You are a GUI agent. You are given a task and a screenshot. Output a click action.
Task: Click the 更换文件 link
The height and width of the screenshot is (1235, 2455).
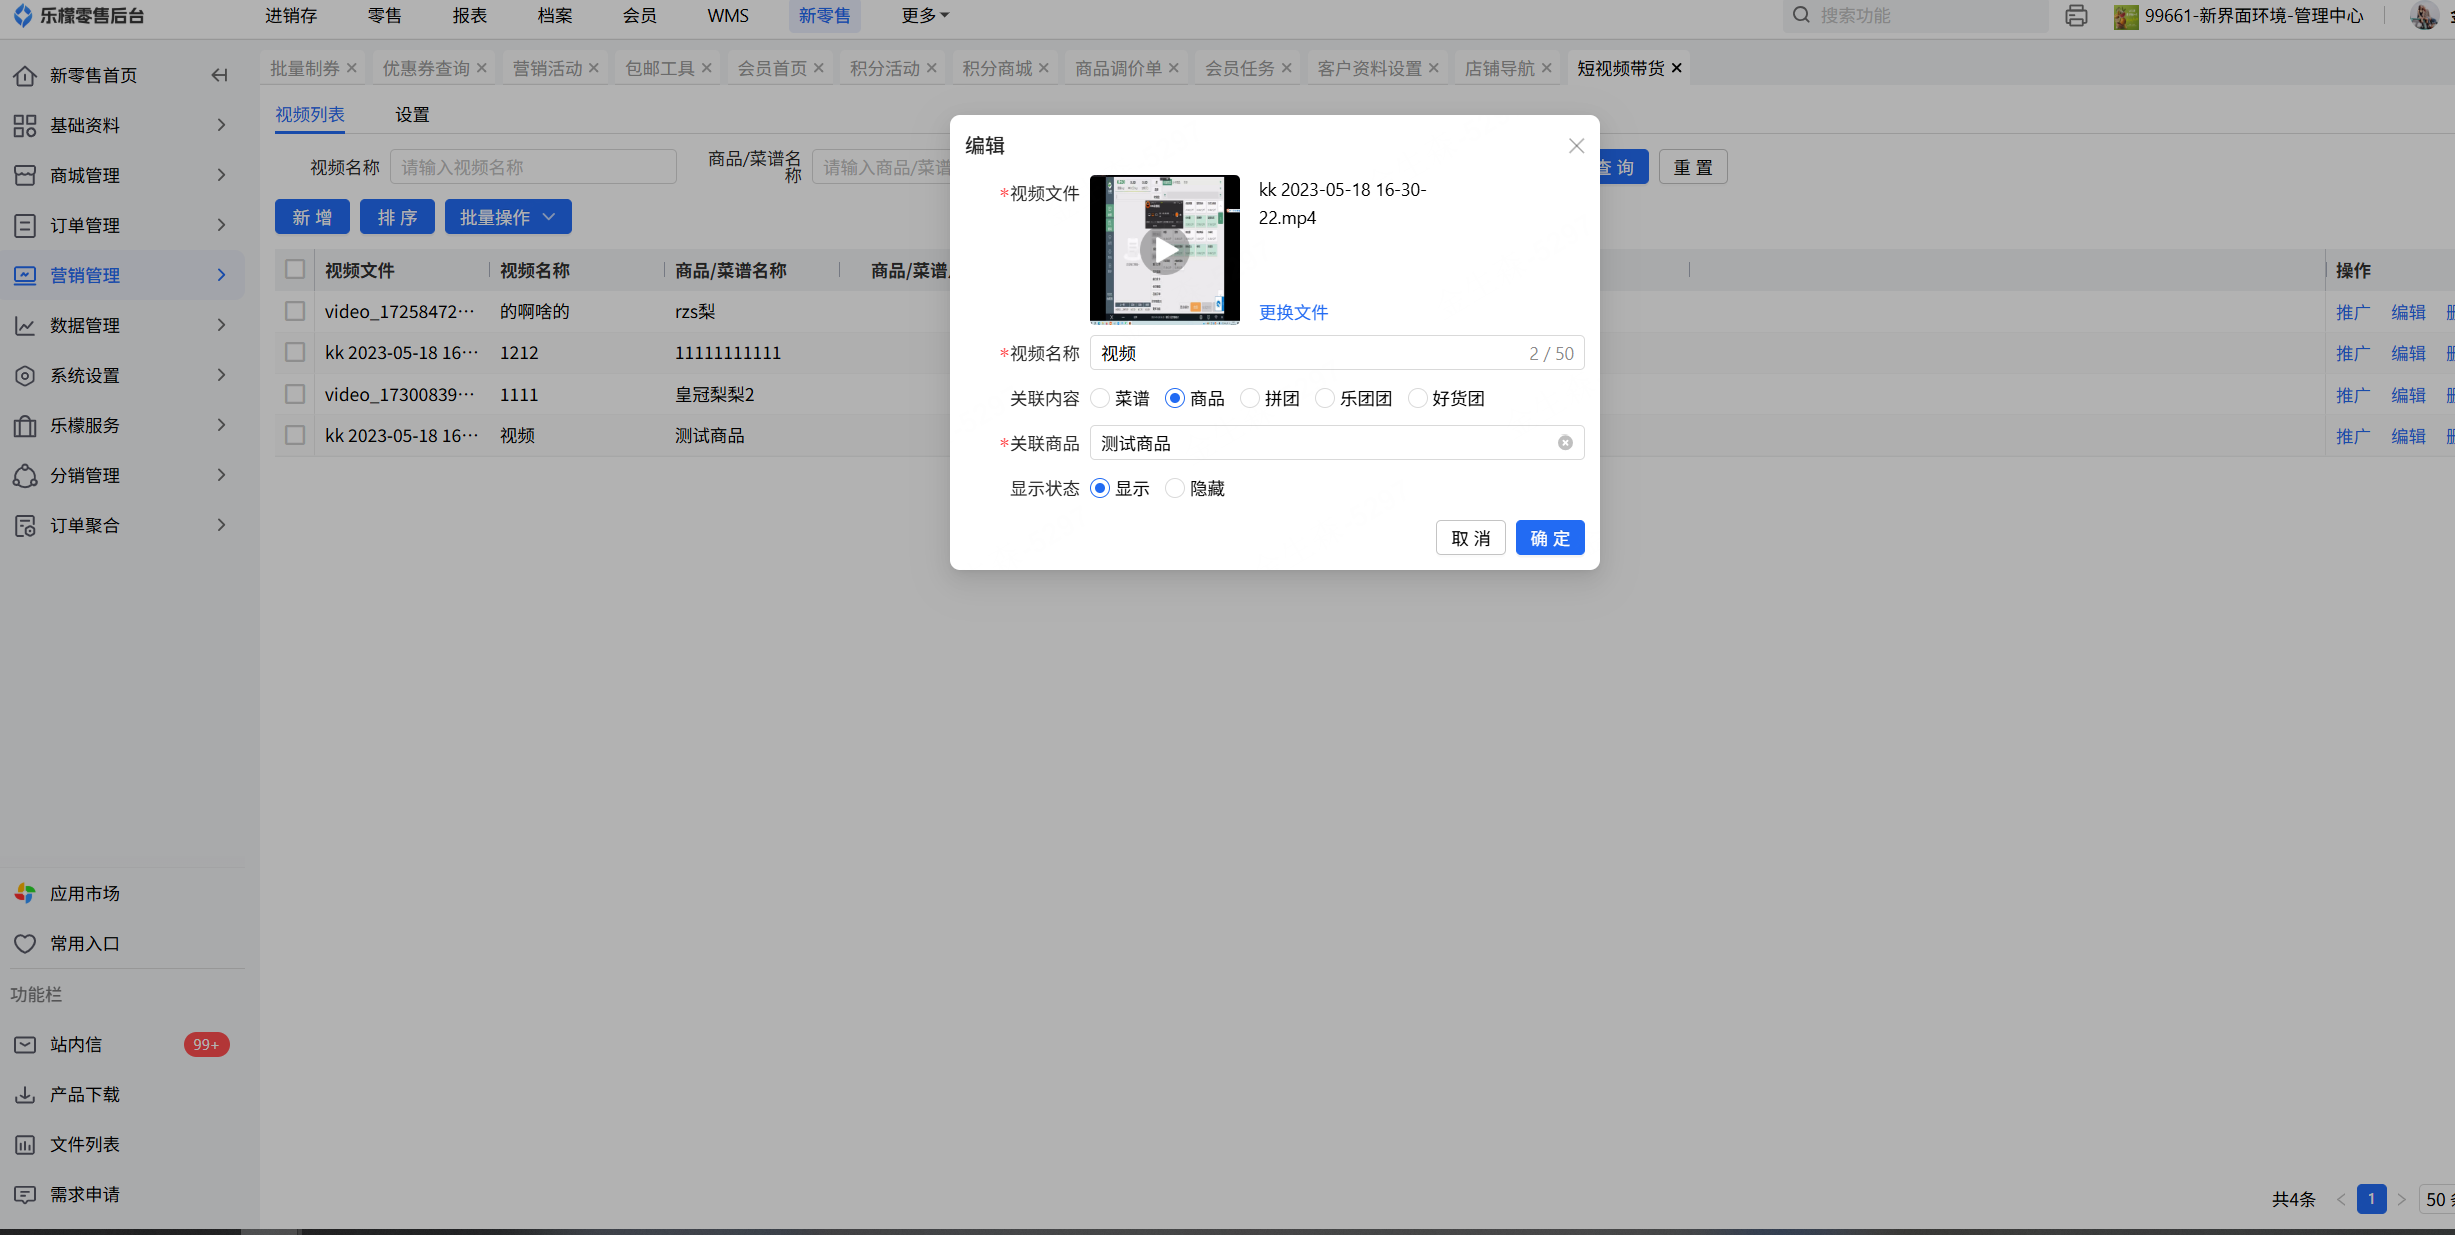point(1293,312)
